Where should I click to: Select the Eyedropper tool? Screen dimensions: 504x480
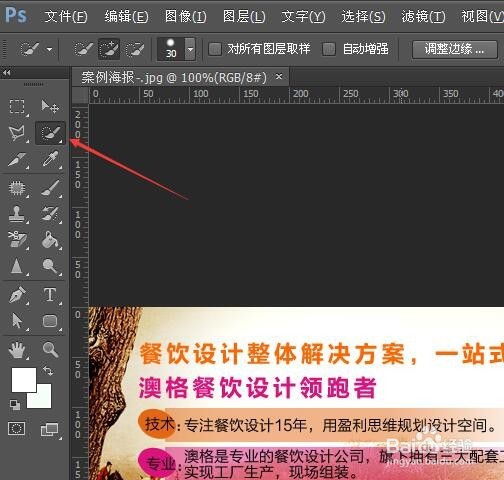pyautogui.click(x=50, y=159)
